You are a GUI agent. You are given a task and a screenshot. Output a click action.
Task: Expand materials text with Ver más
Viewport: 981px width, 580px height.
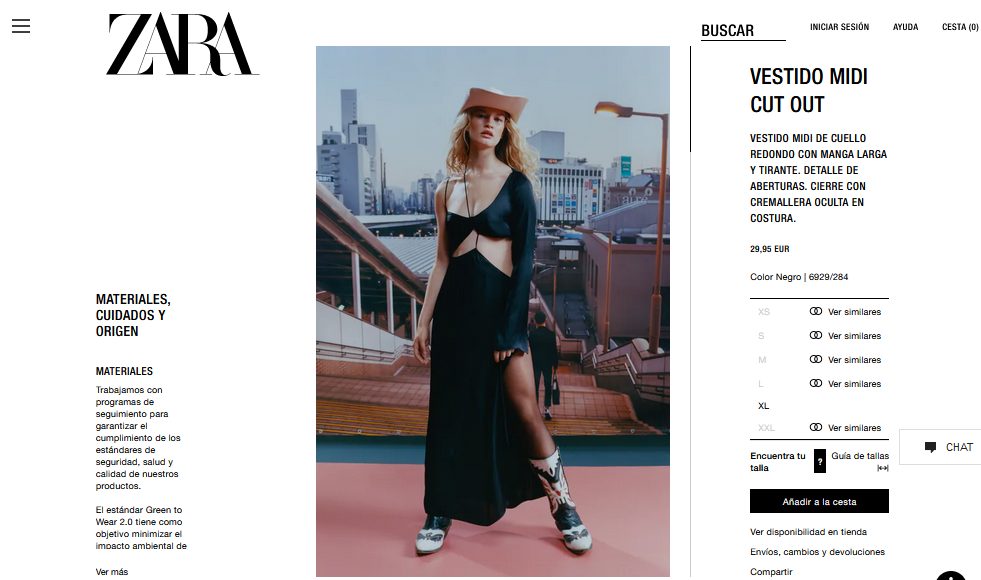click(x=112, y=571)
